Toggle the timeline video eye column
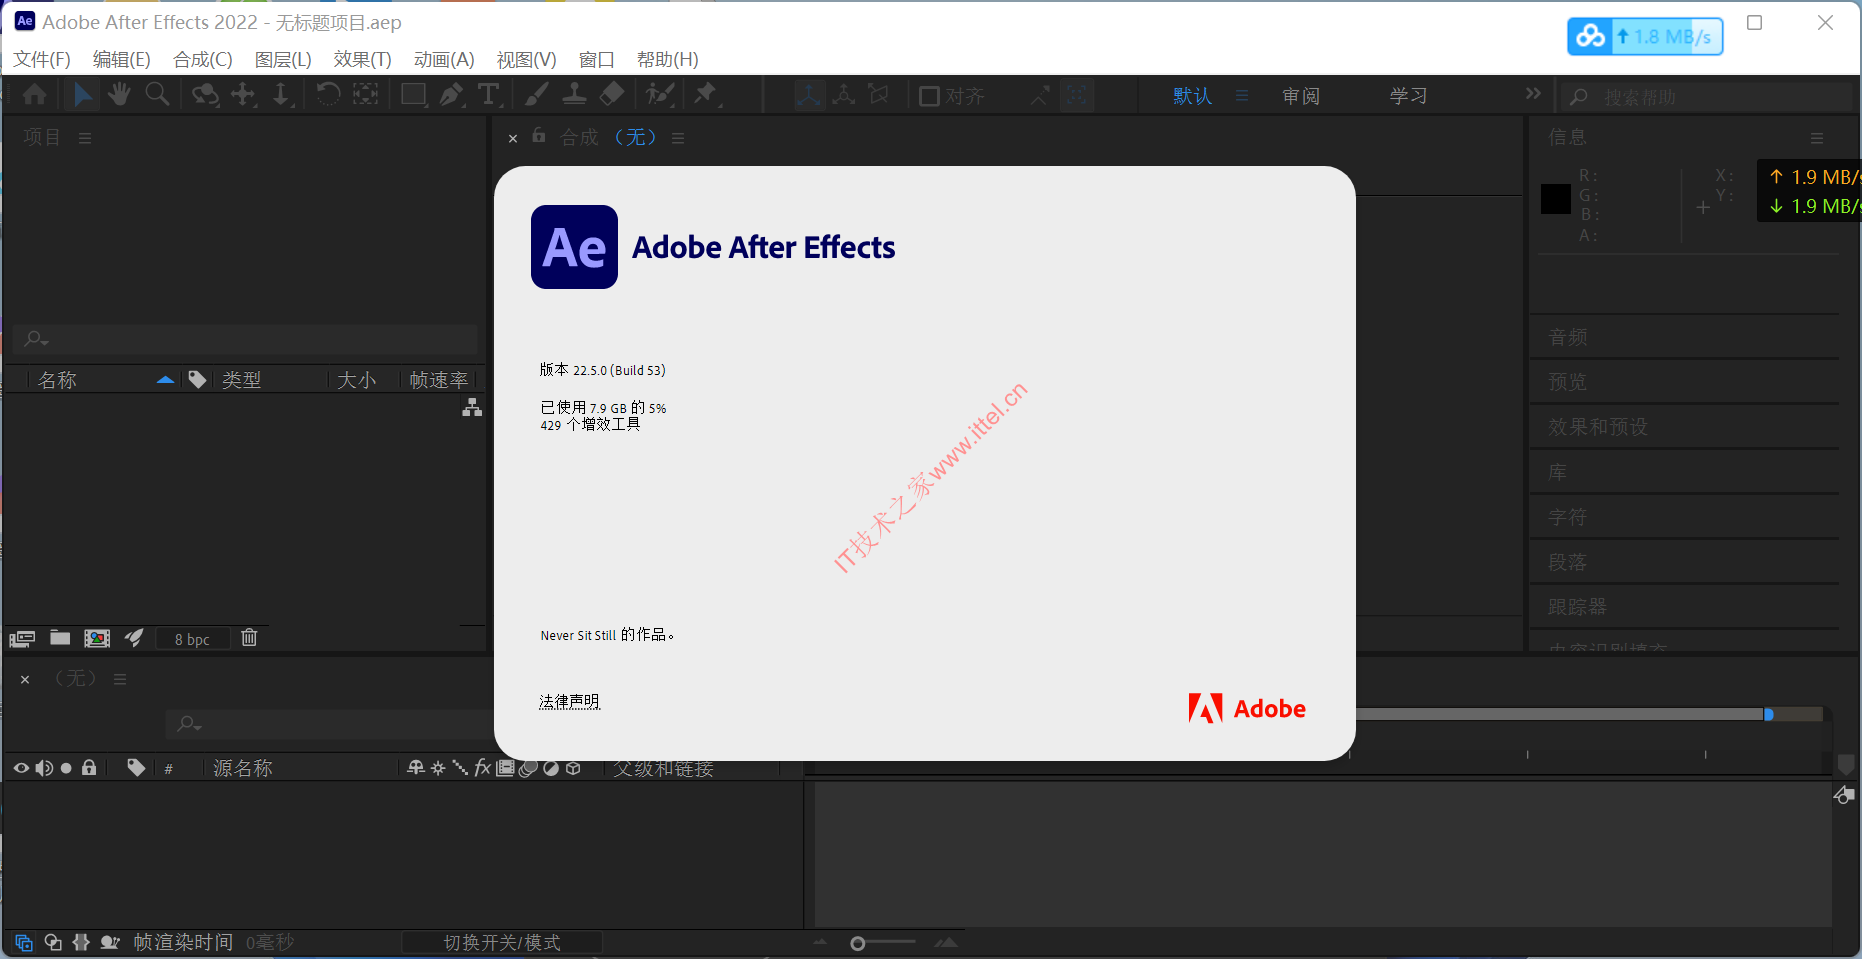The width and height of the screenshot is (1862, 959). coord(21,768)
